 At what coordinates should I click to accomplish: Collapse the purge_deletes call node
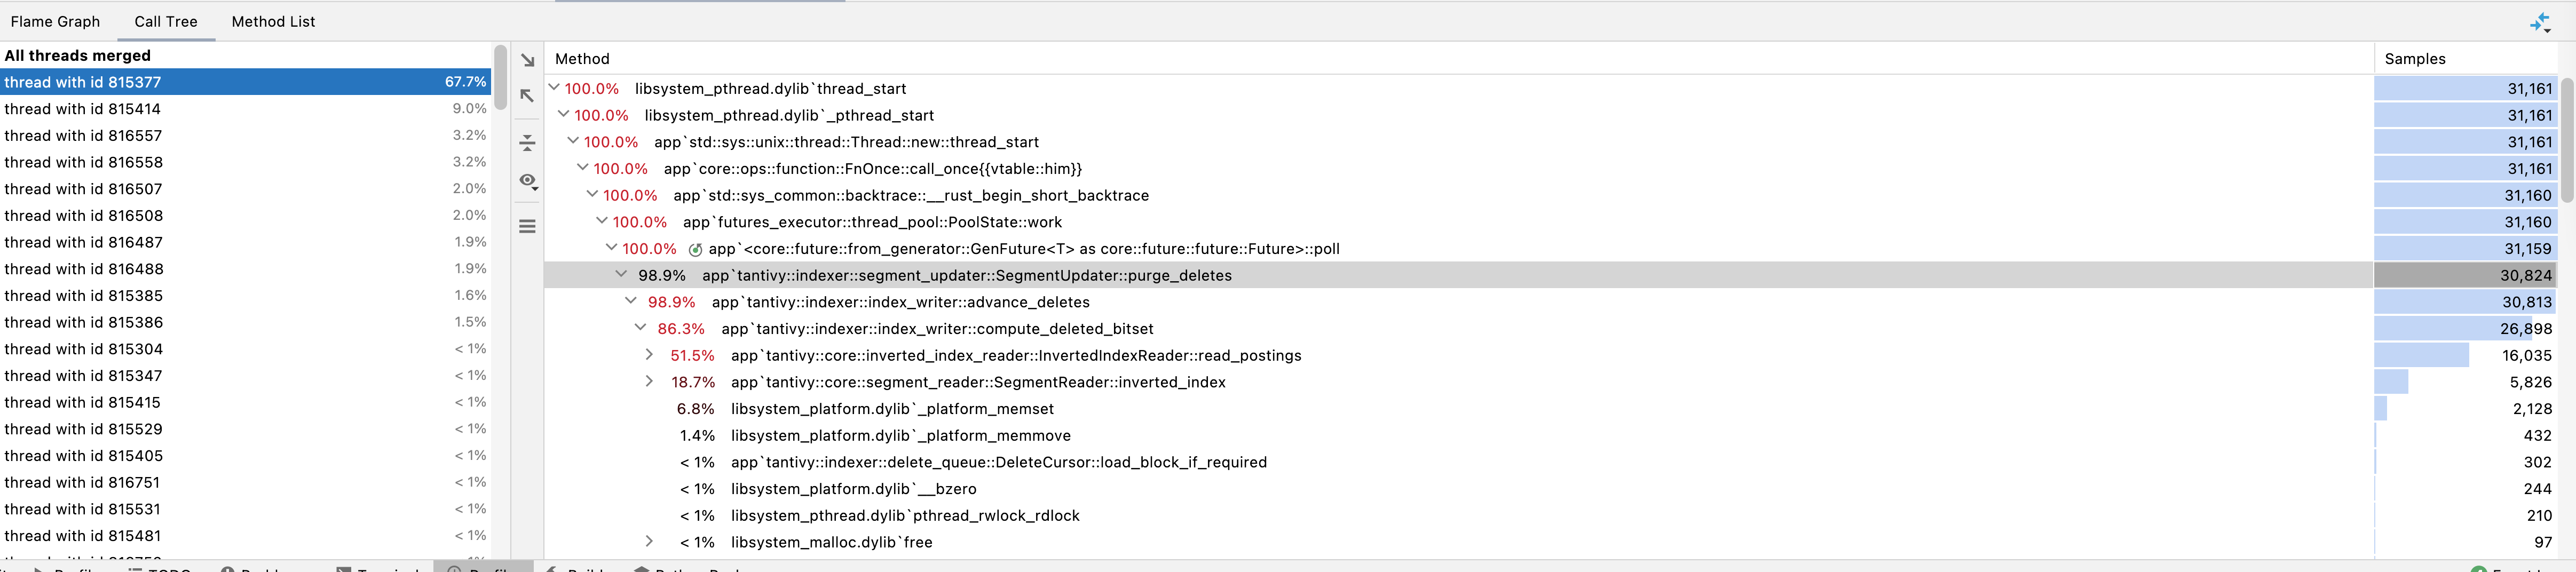point(622,275)
